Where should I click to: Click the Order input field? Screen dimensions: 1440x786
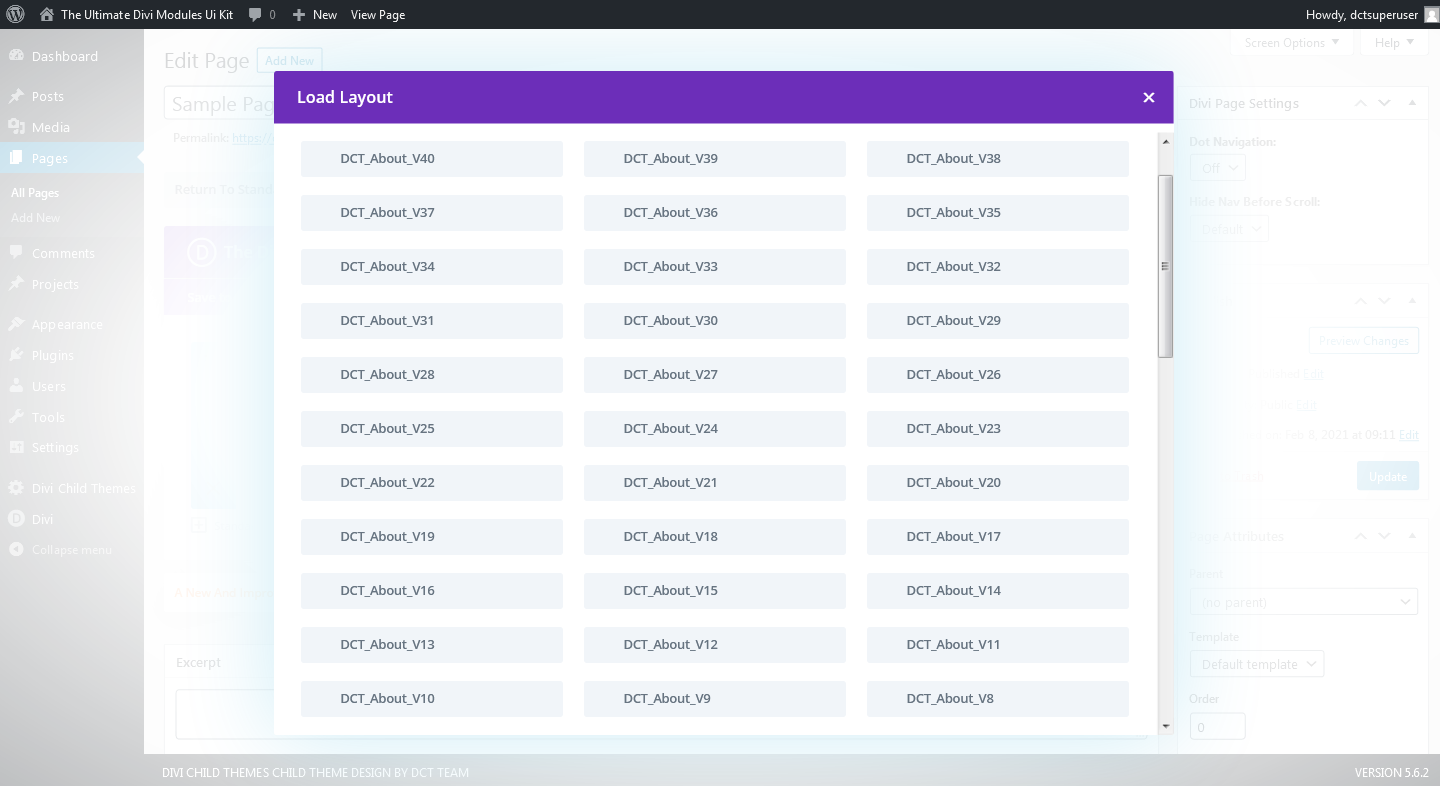(1217, 727)
